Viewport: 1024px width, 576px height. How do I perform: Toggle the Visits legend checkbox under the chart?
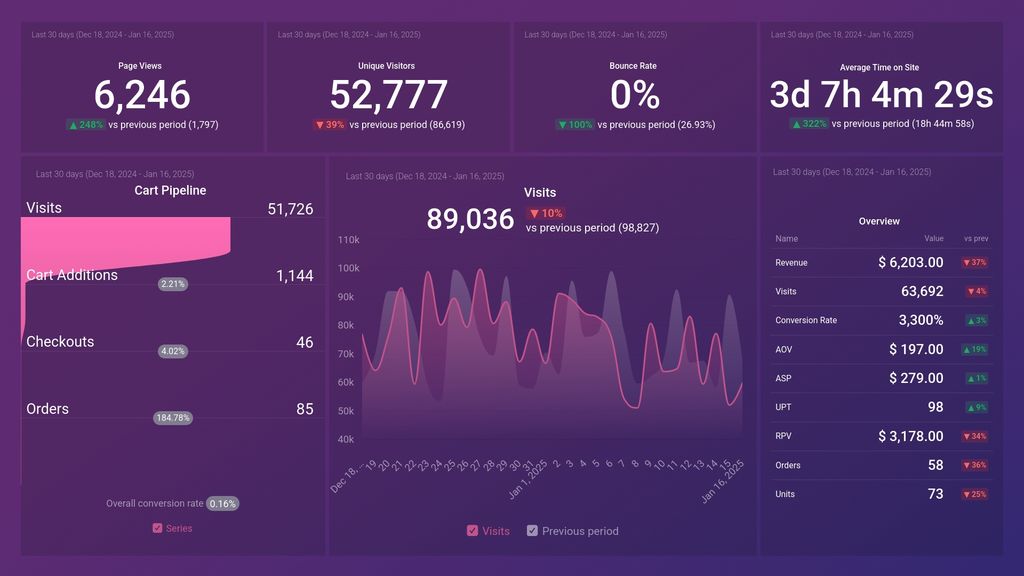tap(472, 531)
